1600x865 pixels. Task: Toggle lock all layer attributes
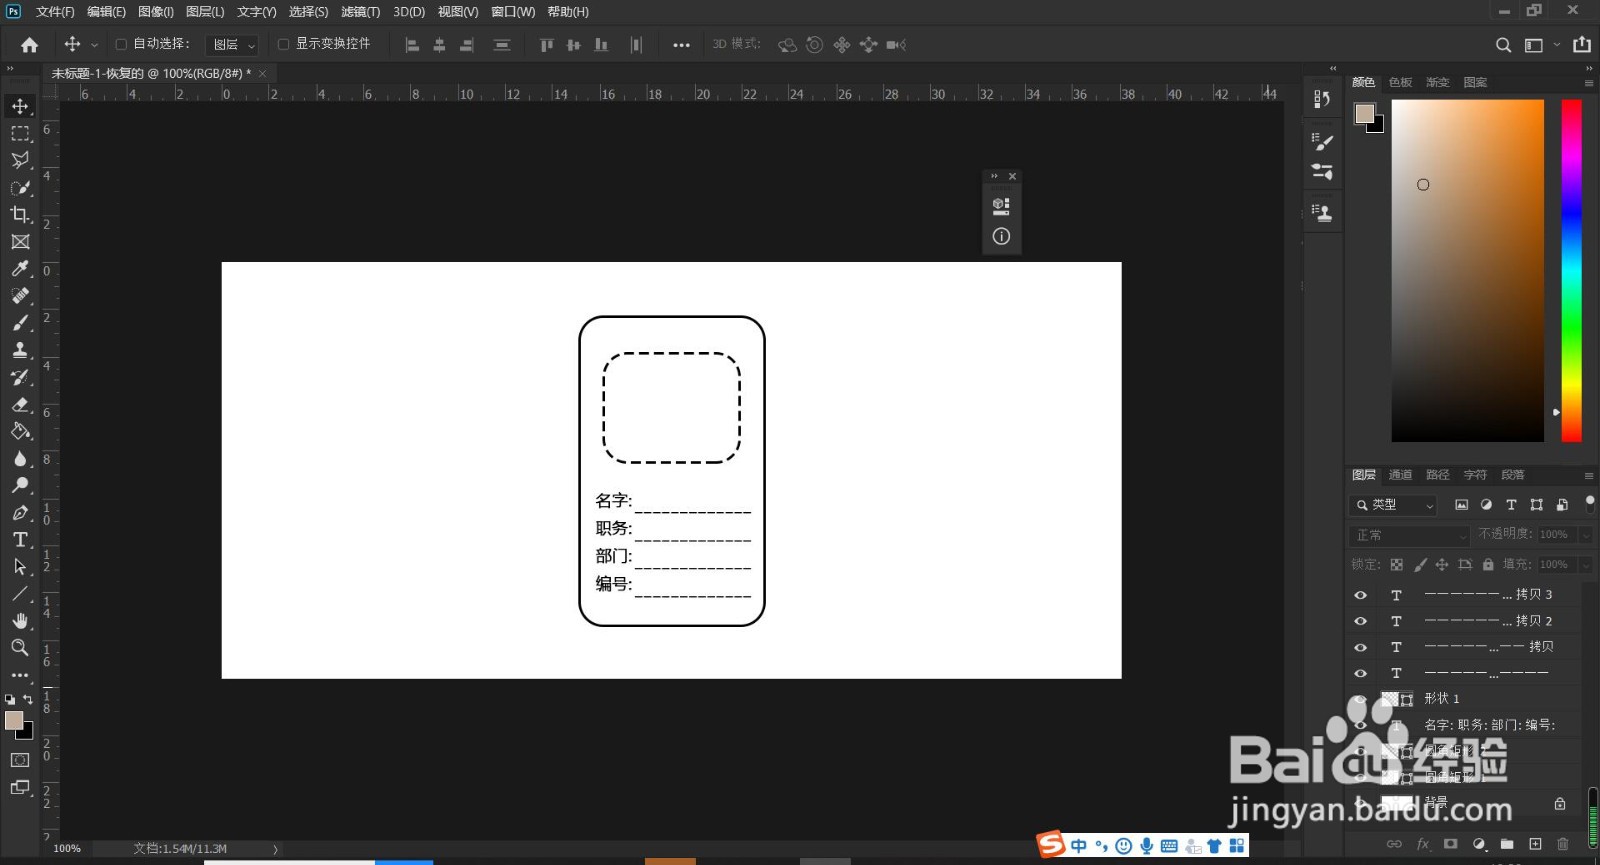(x=1488, y=564)
